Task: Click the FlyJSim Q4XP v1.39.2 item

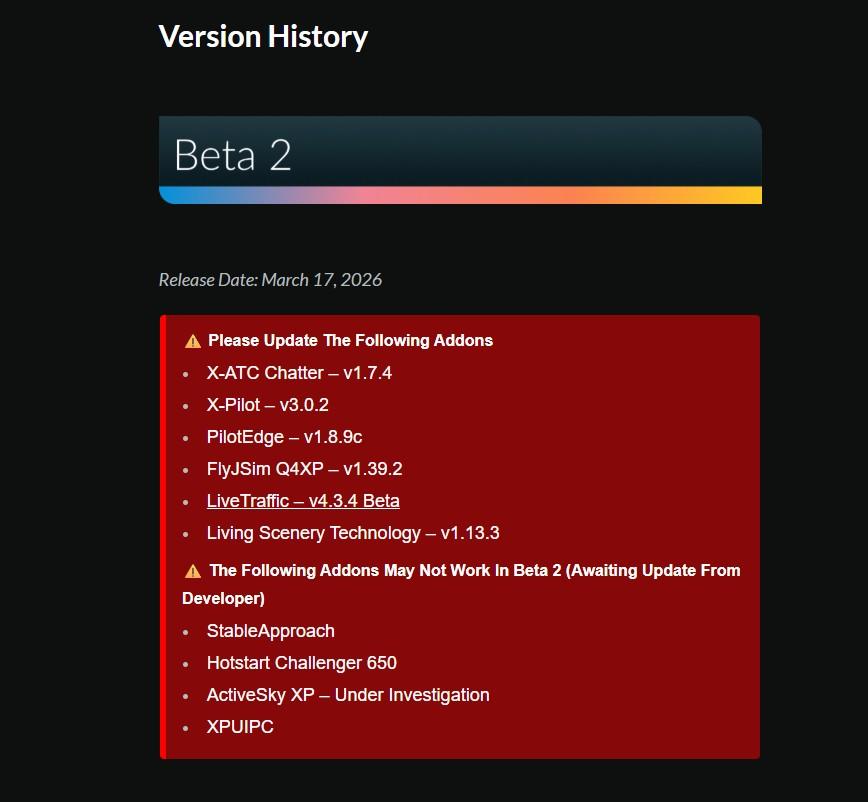Action: tap(304, 469)
